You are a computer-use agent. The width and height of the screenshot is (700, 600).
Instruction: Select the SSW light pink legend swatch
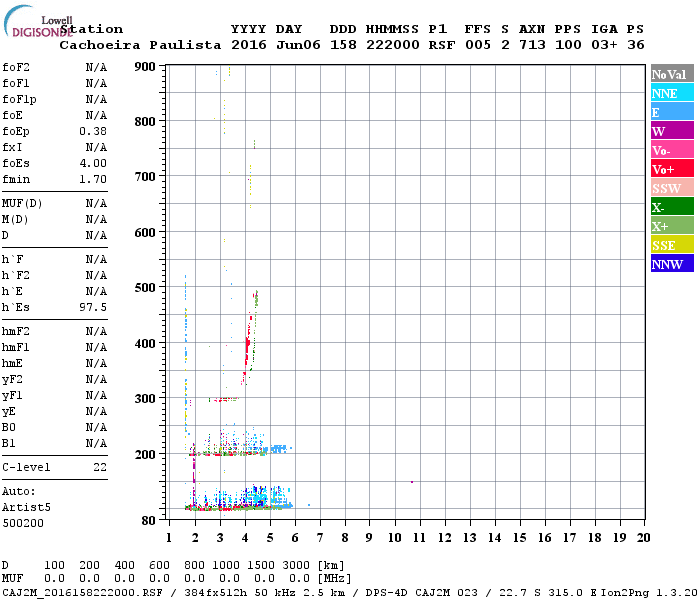[672, 188]
